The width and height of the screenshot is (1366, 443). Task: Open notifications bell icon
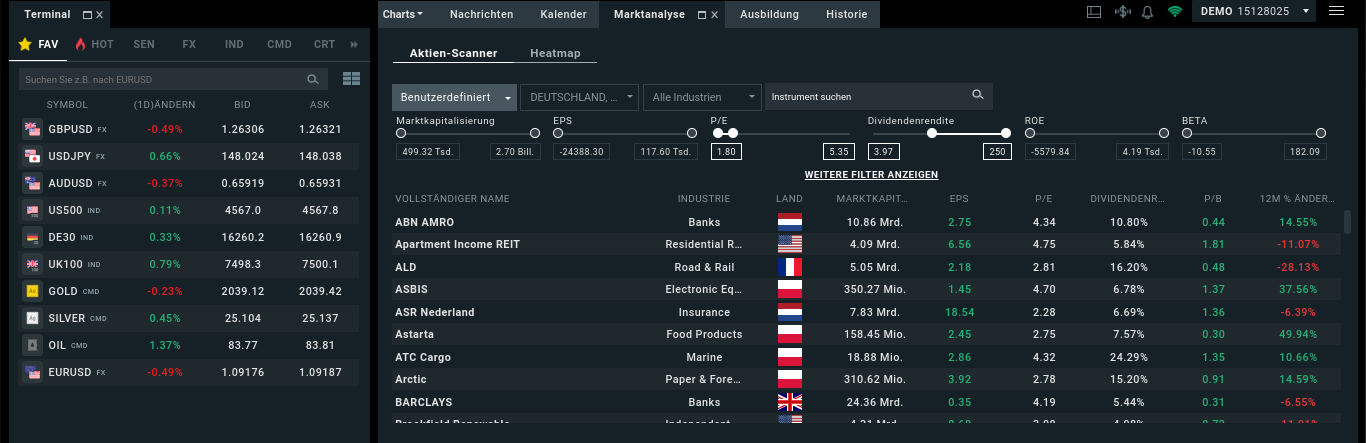coord(1147,12)
